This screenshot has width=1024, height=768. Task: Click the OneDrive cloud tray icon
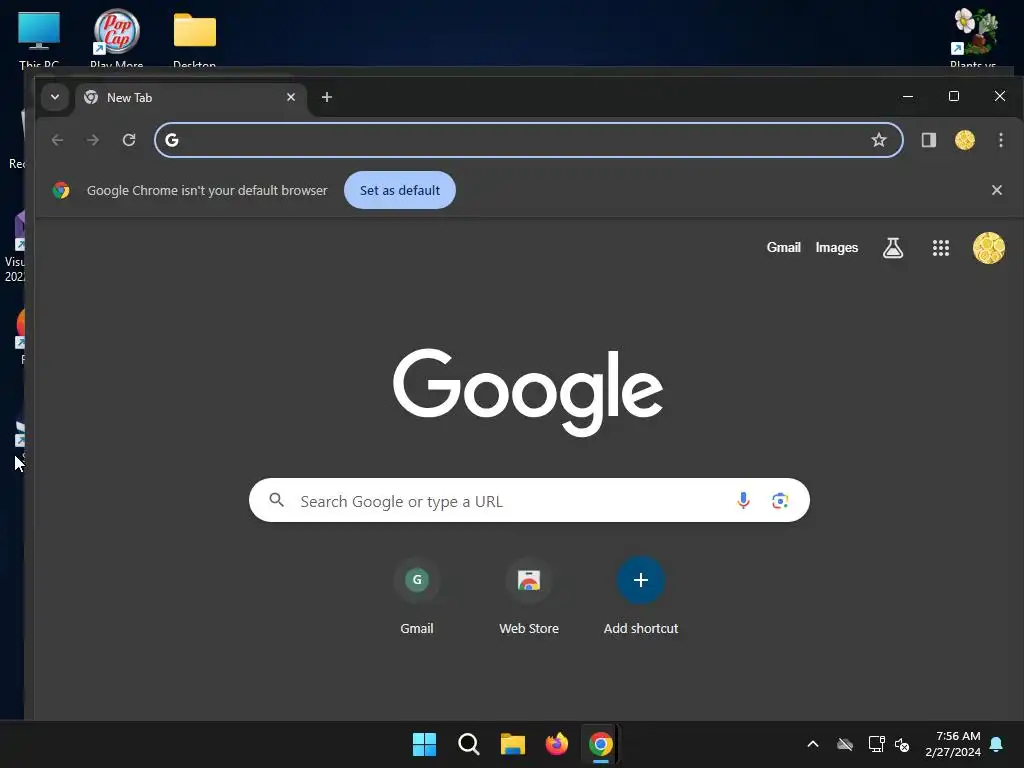pos(845,744)
